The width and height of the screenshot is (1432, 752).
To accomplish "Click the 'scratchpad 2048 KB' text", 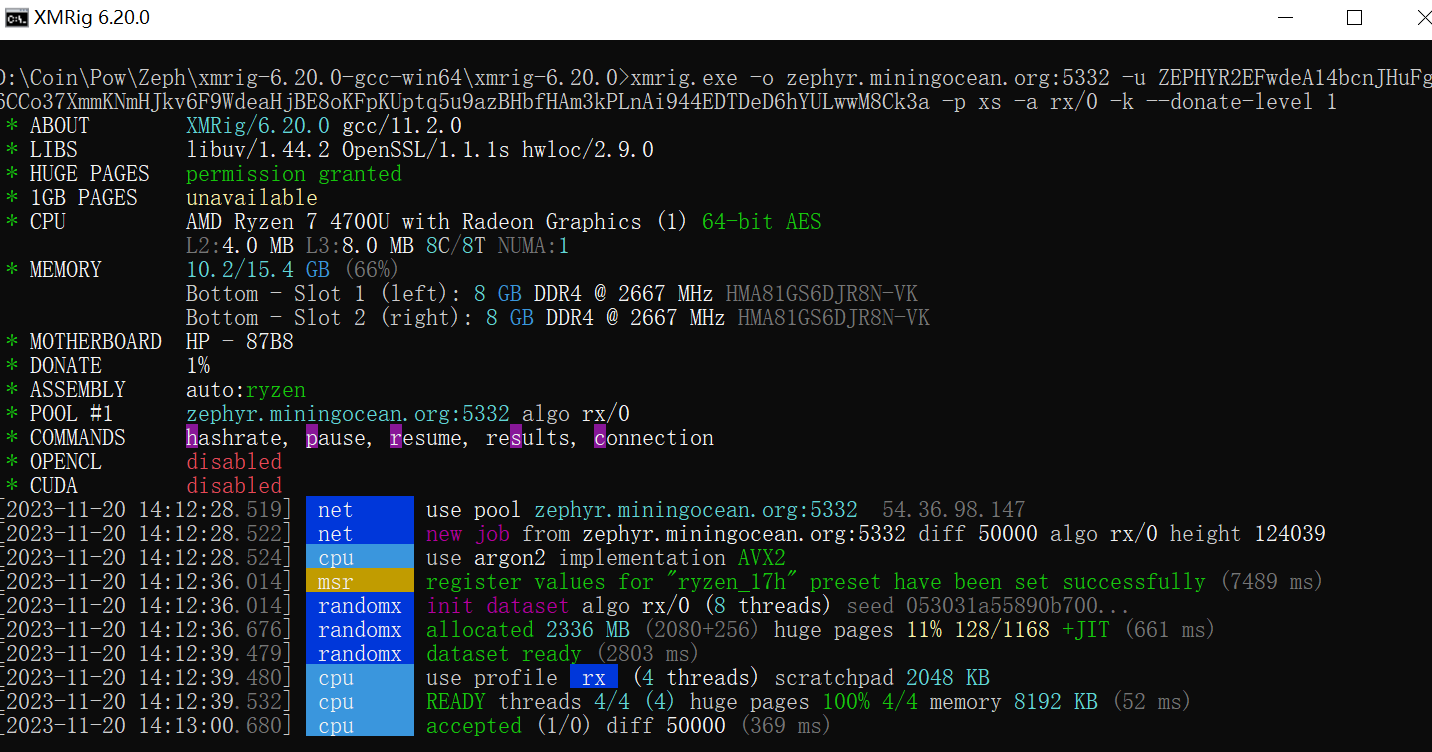I will 882,678.
